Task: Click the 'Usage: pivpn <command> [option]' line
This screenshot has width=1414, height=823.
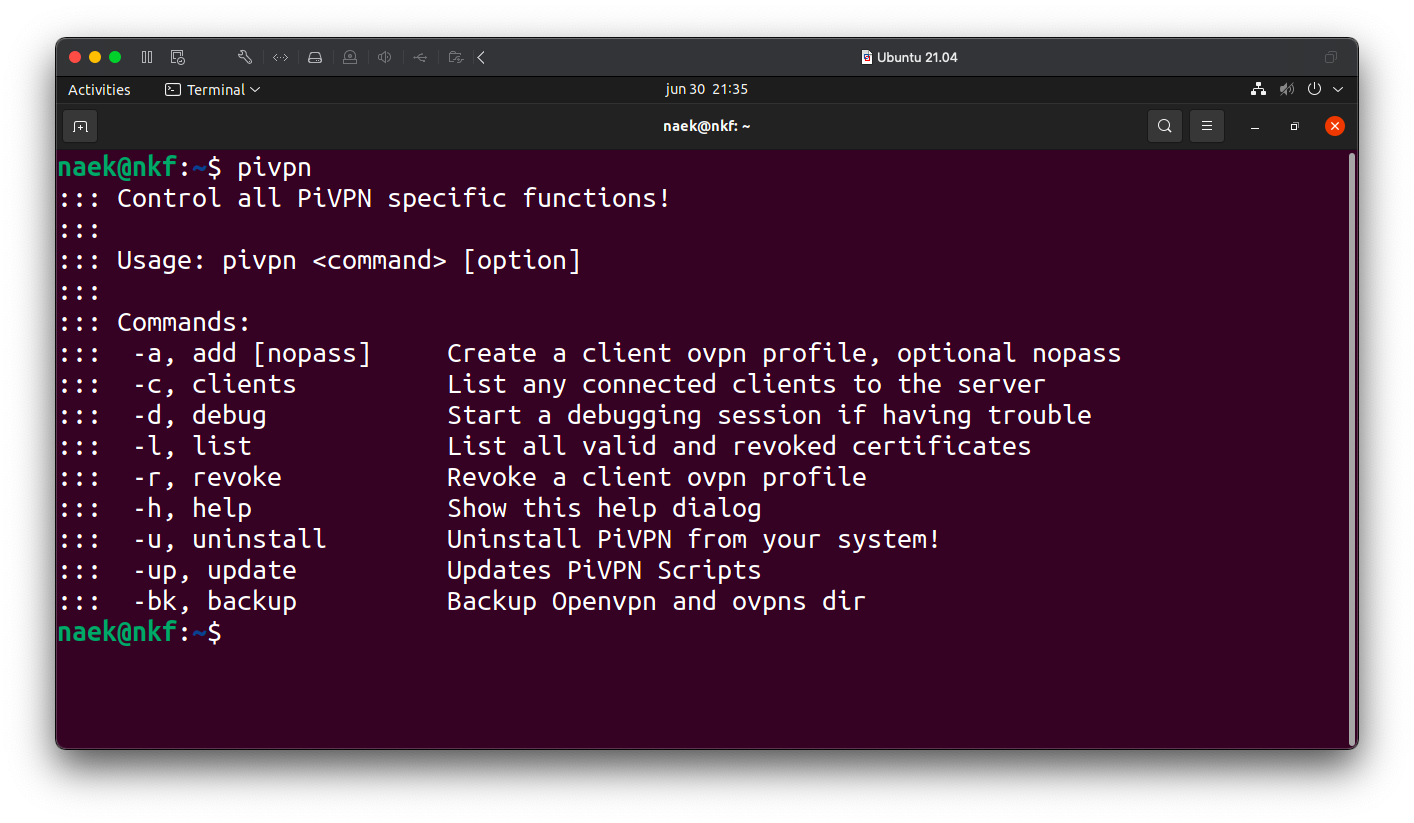Action: click(349, 261)
